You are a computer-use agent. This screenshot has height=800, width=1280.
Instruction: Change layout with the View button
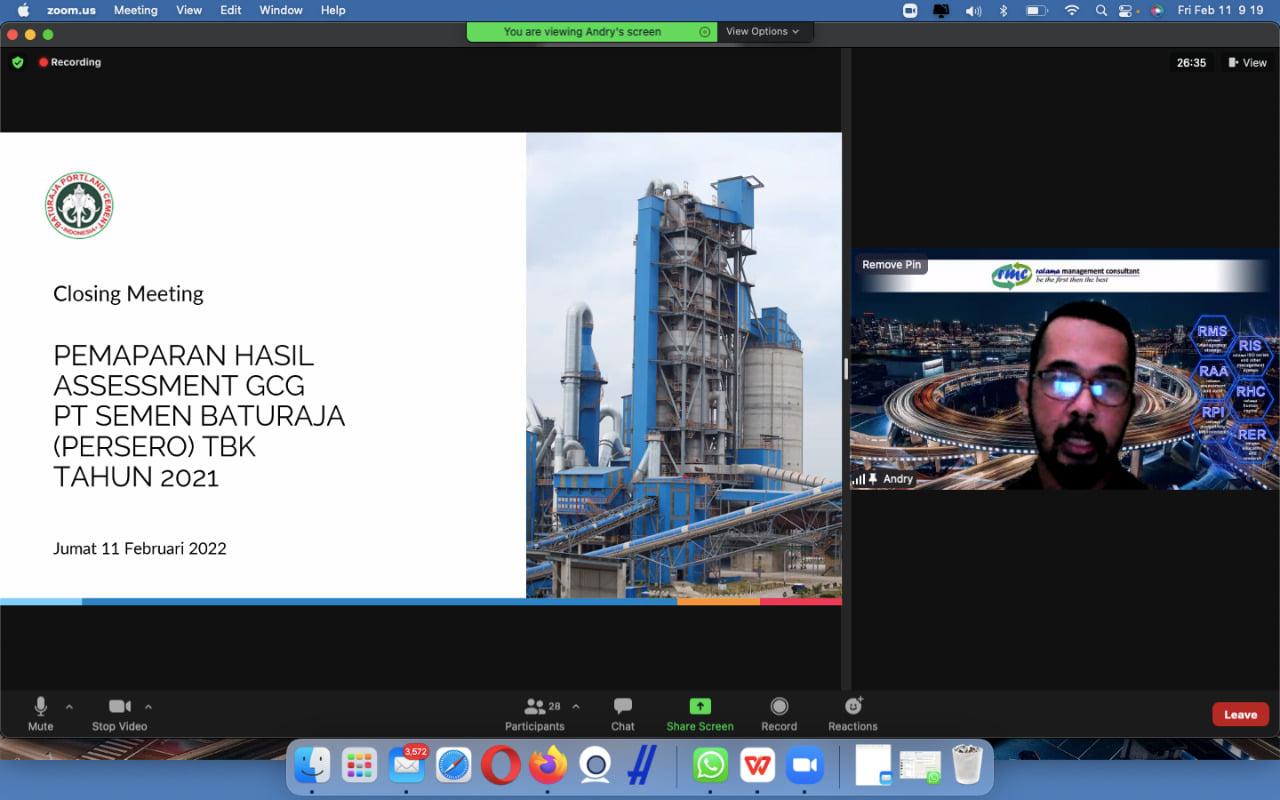[x=1247, y=62]
